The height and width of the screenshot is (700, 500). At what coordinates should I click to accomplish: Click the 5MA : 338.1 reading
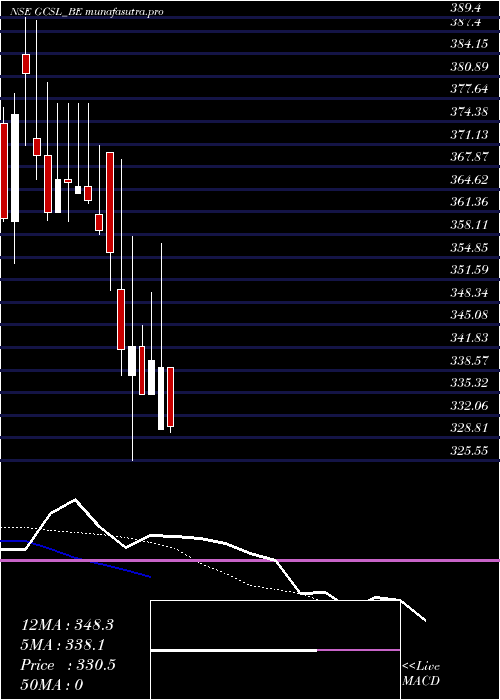tap(62, 645)
